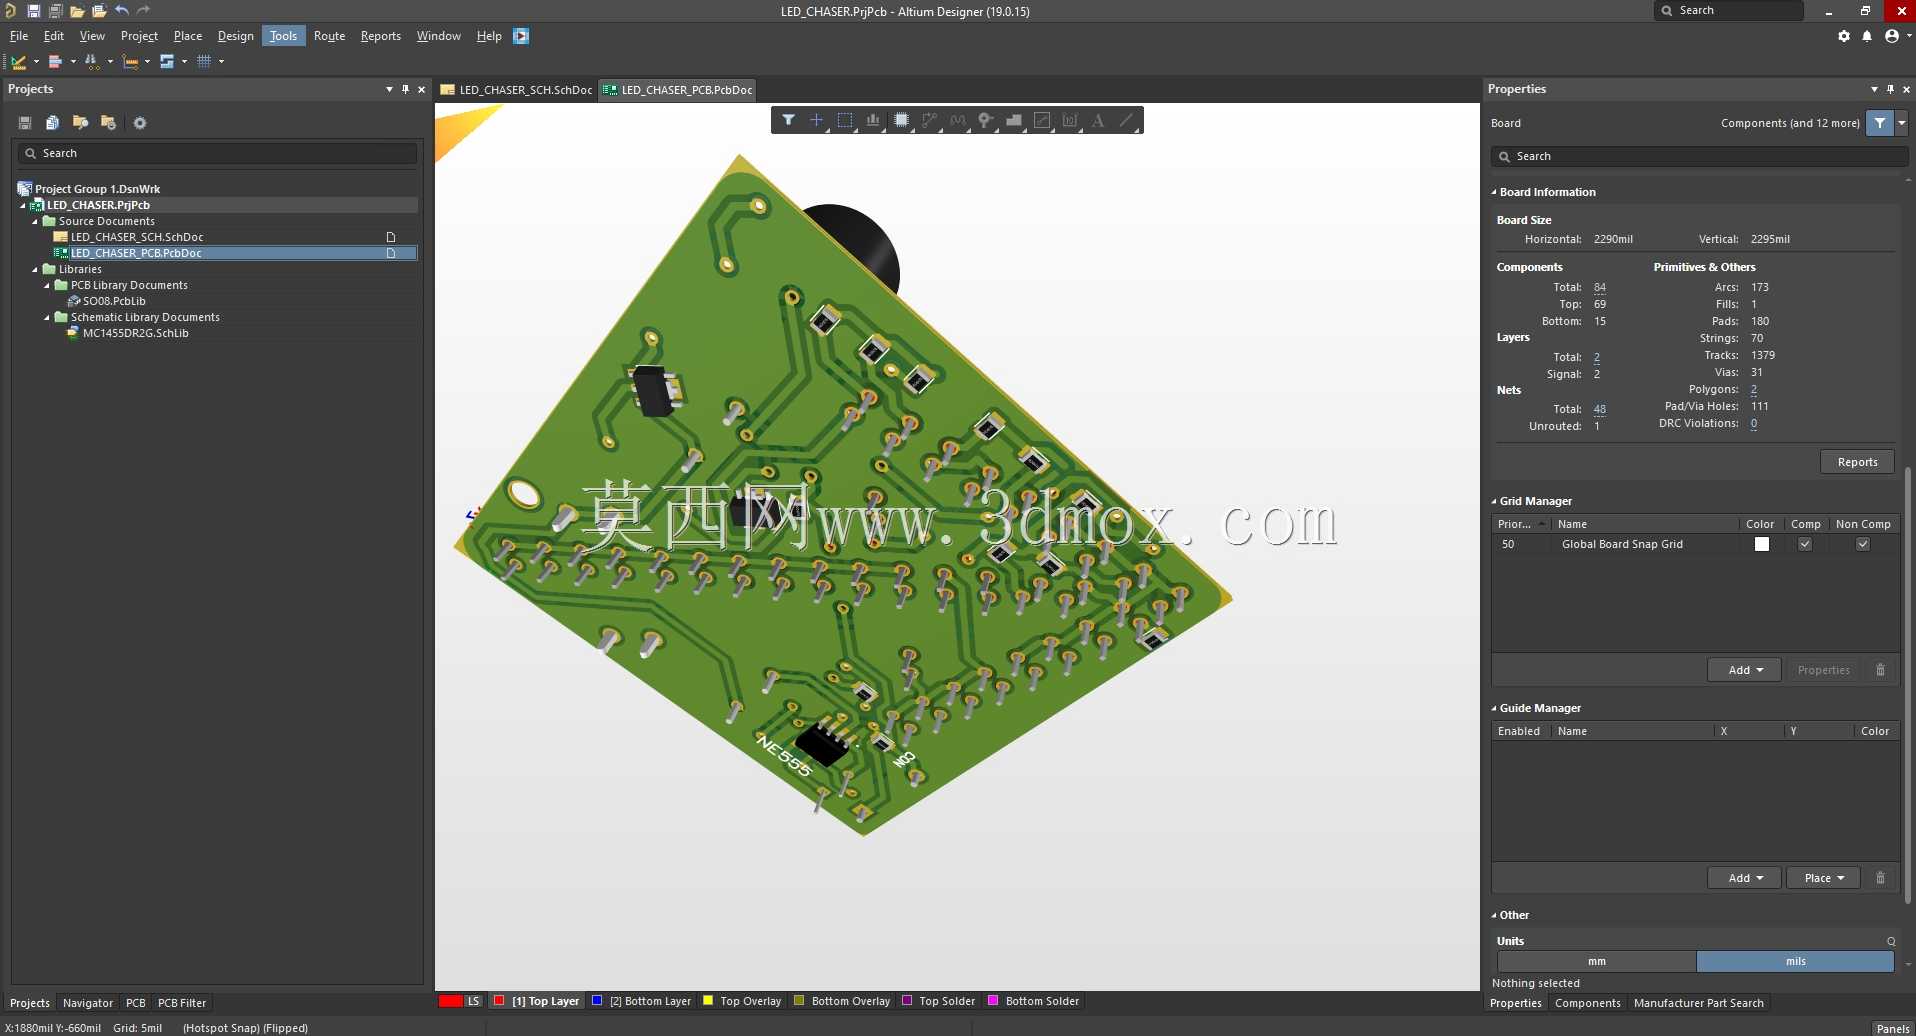1916x1036 pixels.
Task: Click the Panels button
Action: (1892, 1028)
